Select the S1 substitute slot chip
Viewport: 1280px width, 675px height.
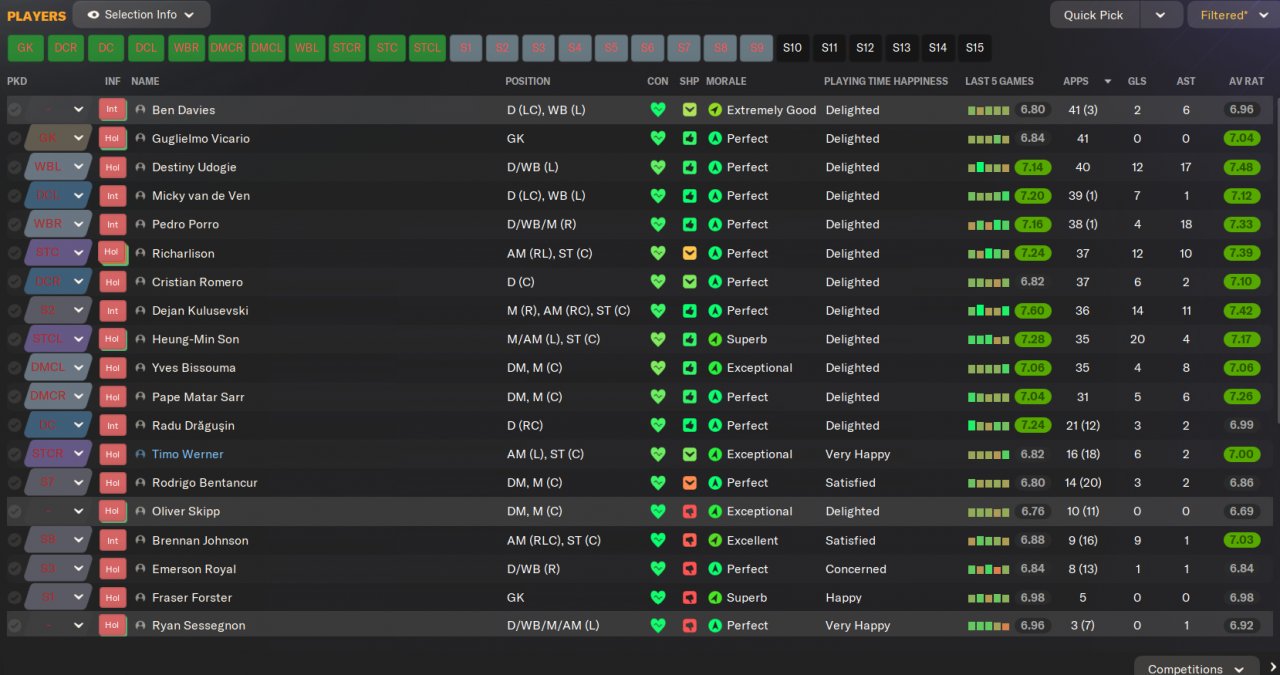tap(466, 48)
